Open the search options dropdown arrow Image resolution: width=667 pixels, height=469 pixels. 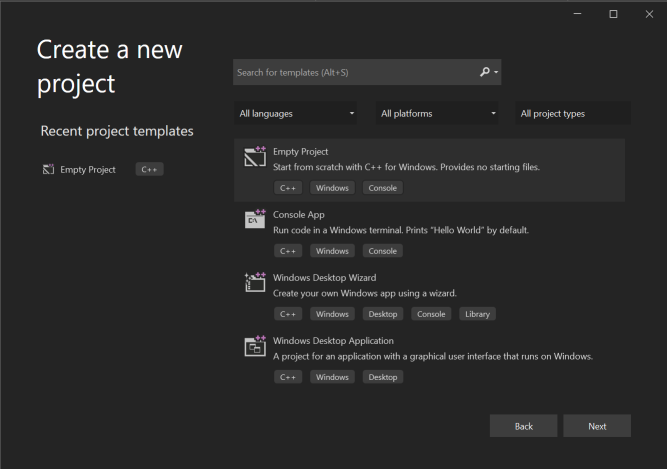coord(496,72)
